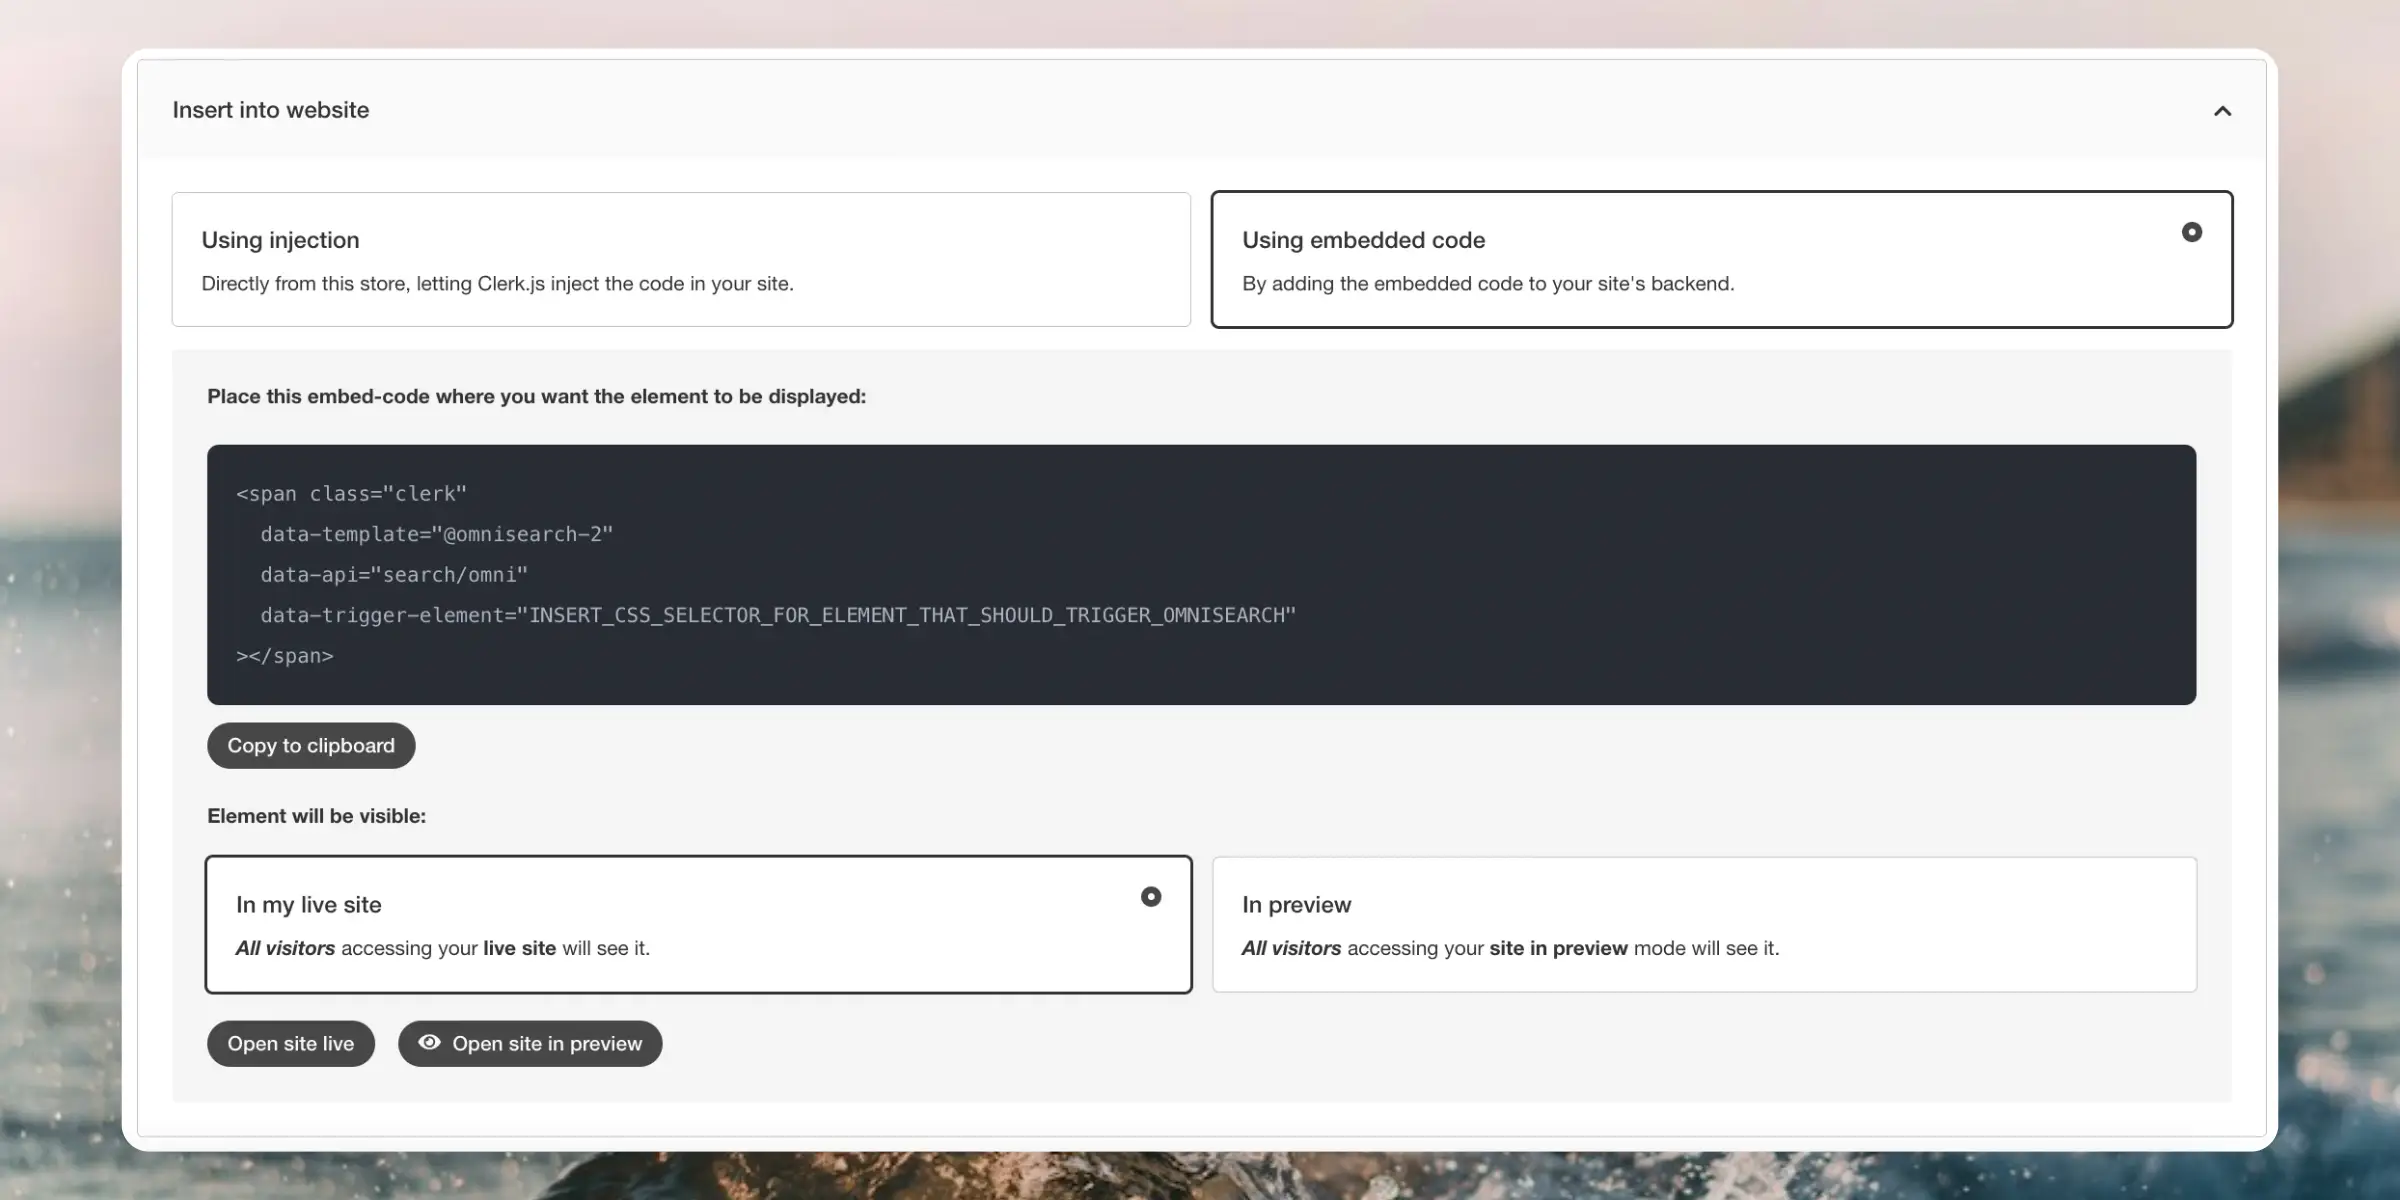Click the Using embedded code heading
2400x1200 pixels.
[1363, 240]
